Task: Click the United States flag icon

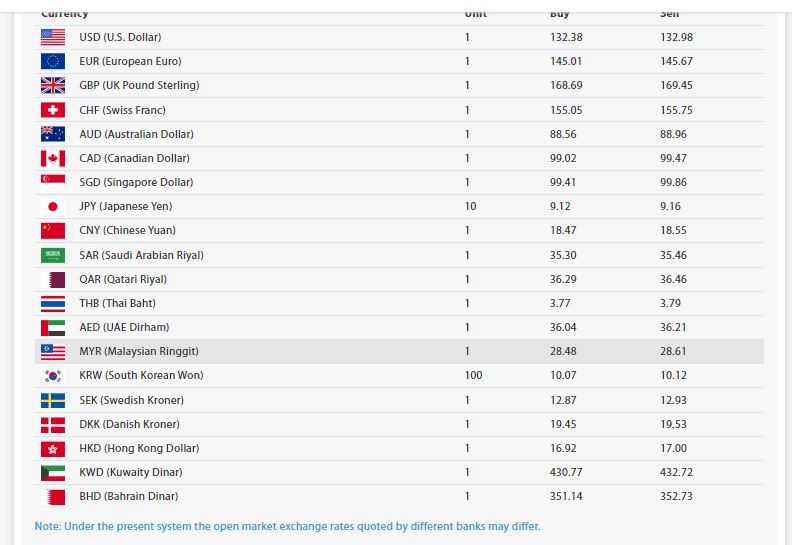Action: (x=53, y=37)
